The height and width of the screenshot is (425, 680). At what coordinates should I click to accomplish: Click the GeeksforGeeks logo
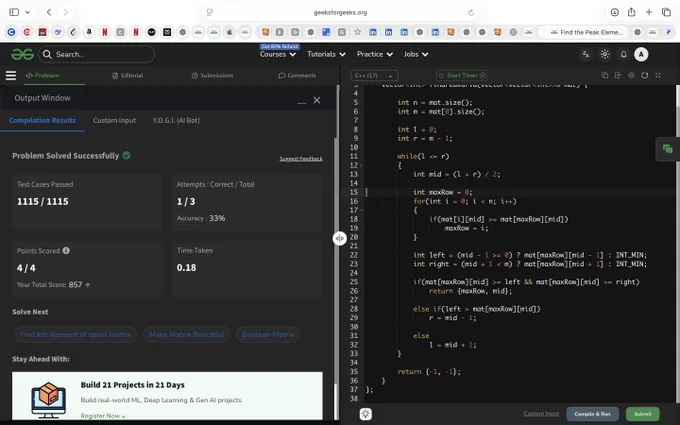click(23, 54)
